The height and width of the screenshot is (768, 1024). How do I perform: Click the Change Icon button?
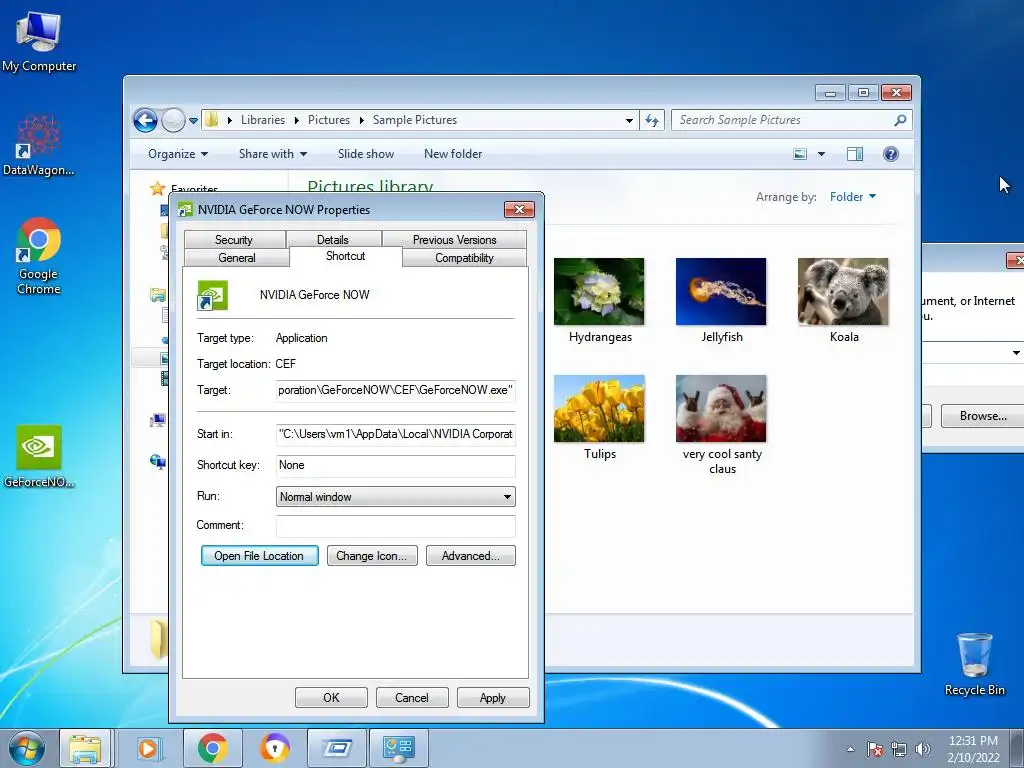coord(372,556)
